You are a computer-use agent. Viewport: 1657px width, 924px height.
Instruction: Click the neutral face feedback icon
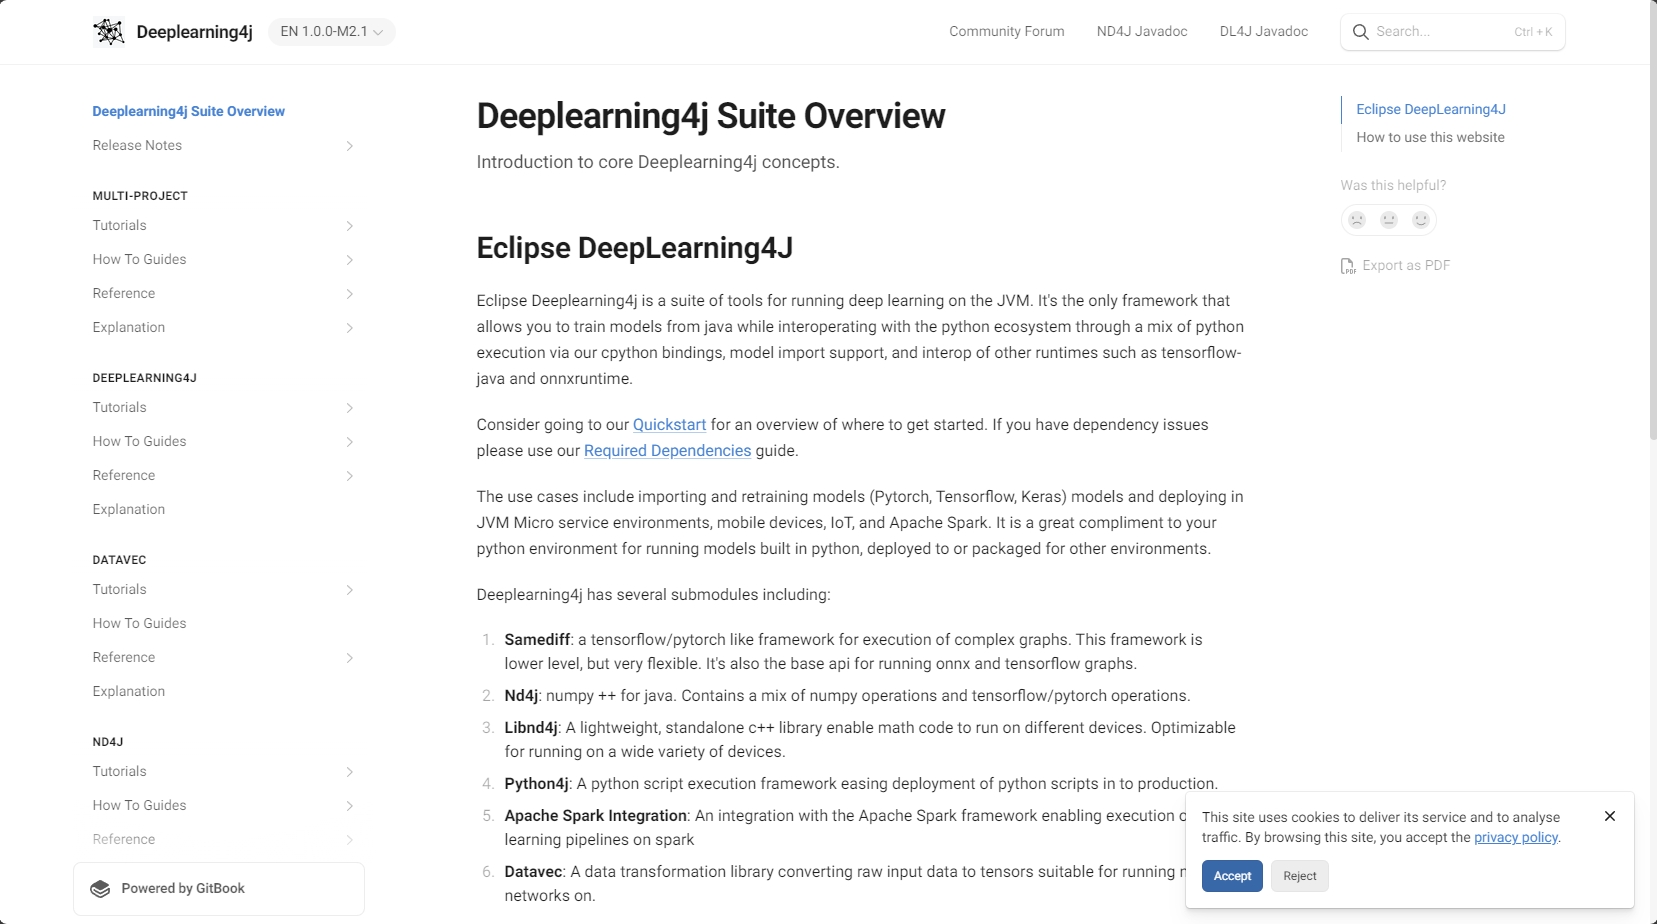coord(1388,220)
